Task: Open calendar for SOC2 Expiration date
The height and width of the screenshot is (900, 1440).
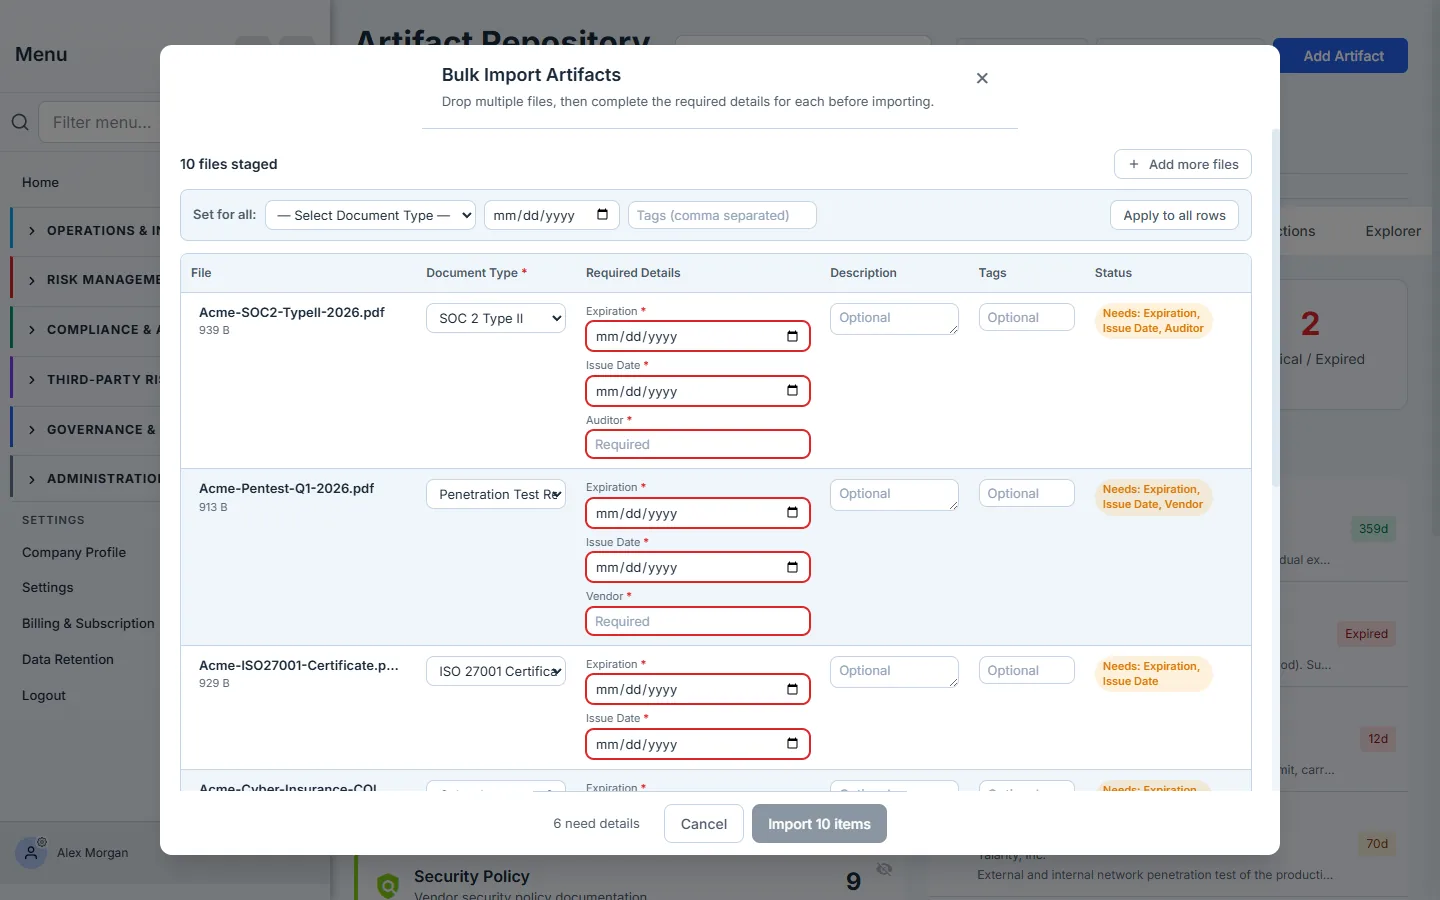Action: click(x=792, y=336)
